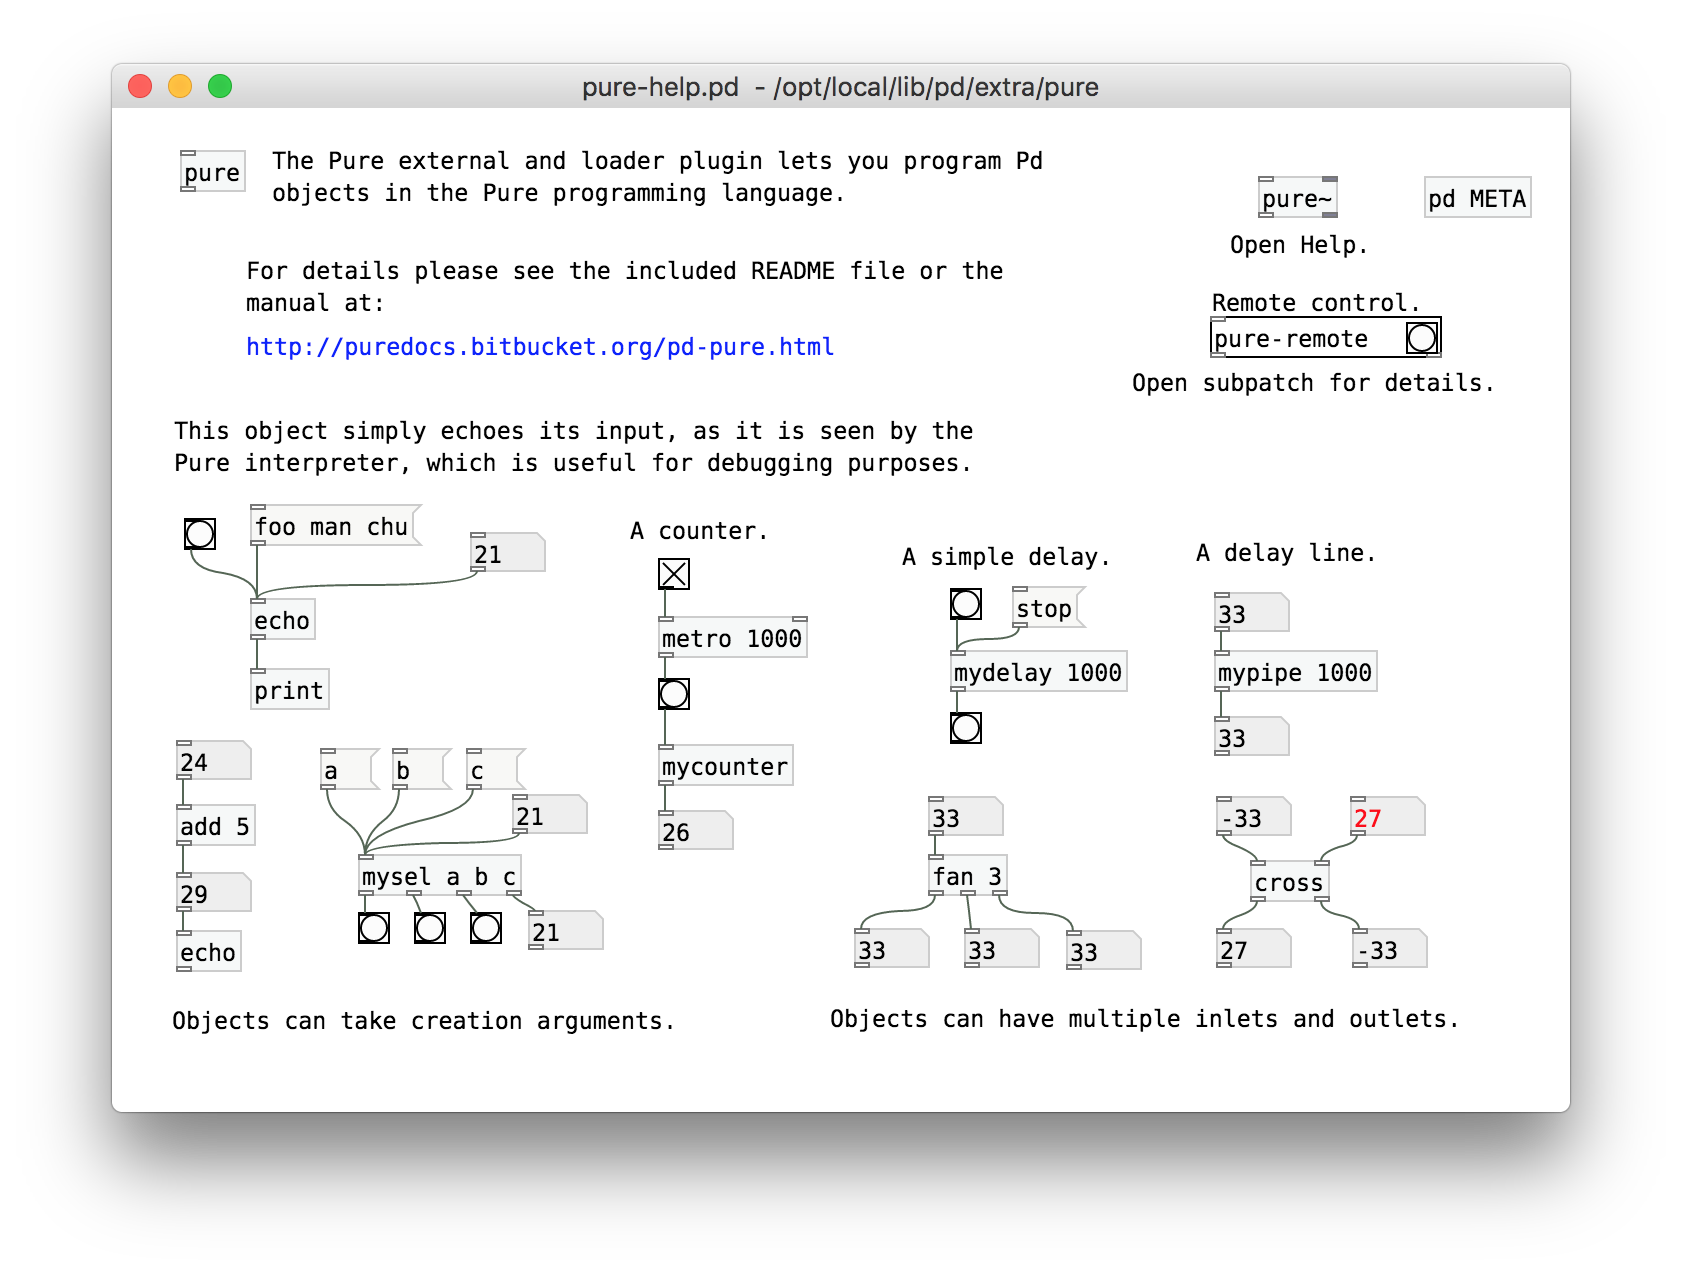Click the mycounter object
The height and width of the screenshot is (1272, 1682).
point(726,766)
